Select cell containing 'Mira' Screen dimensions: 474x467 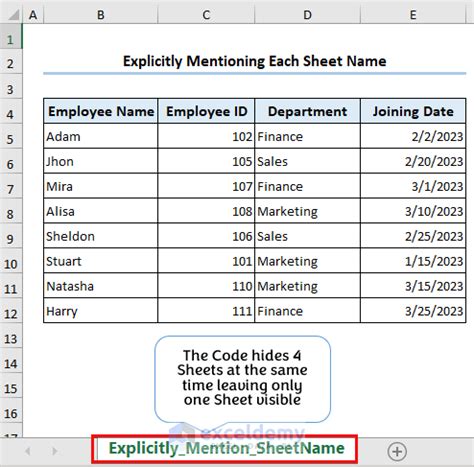pos(101,186)
